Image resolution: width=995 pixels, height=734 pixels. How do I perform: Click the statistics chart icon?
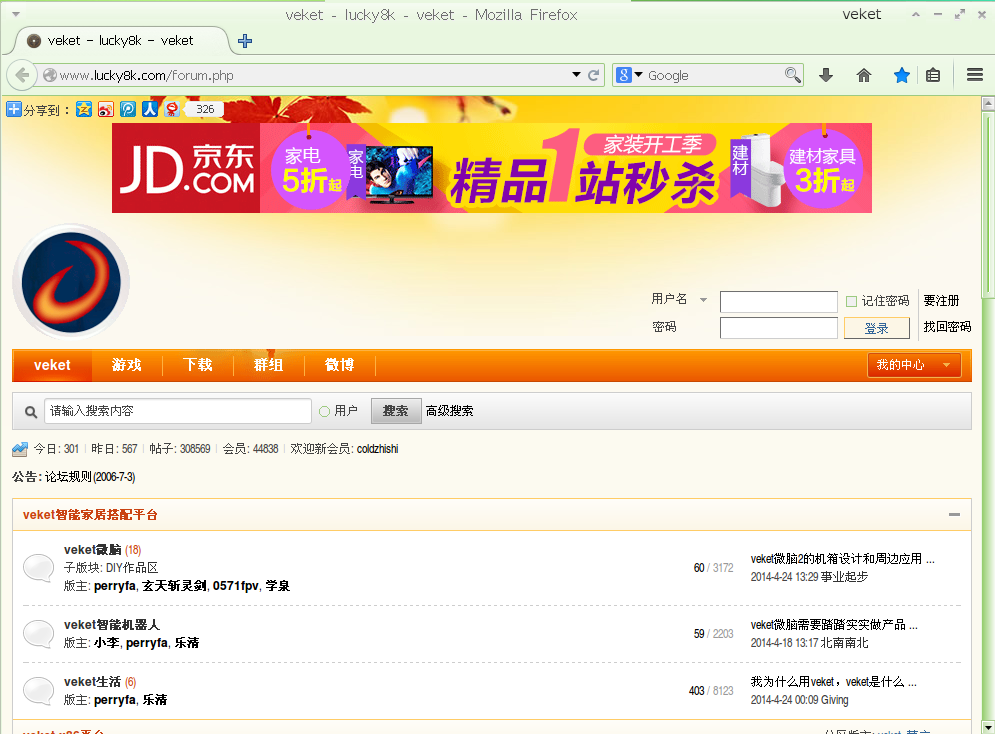click(20, 449)
